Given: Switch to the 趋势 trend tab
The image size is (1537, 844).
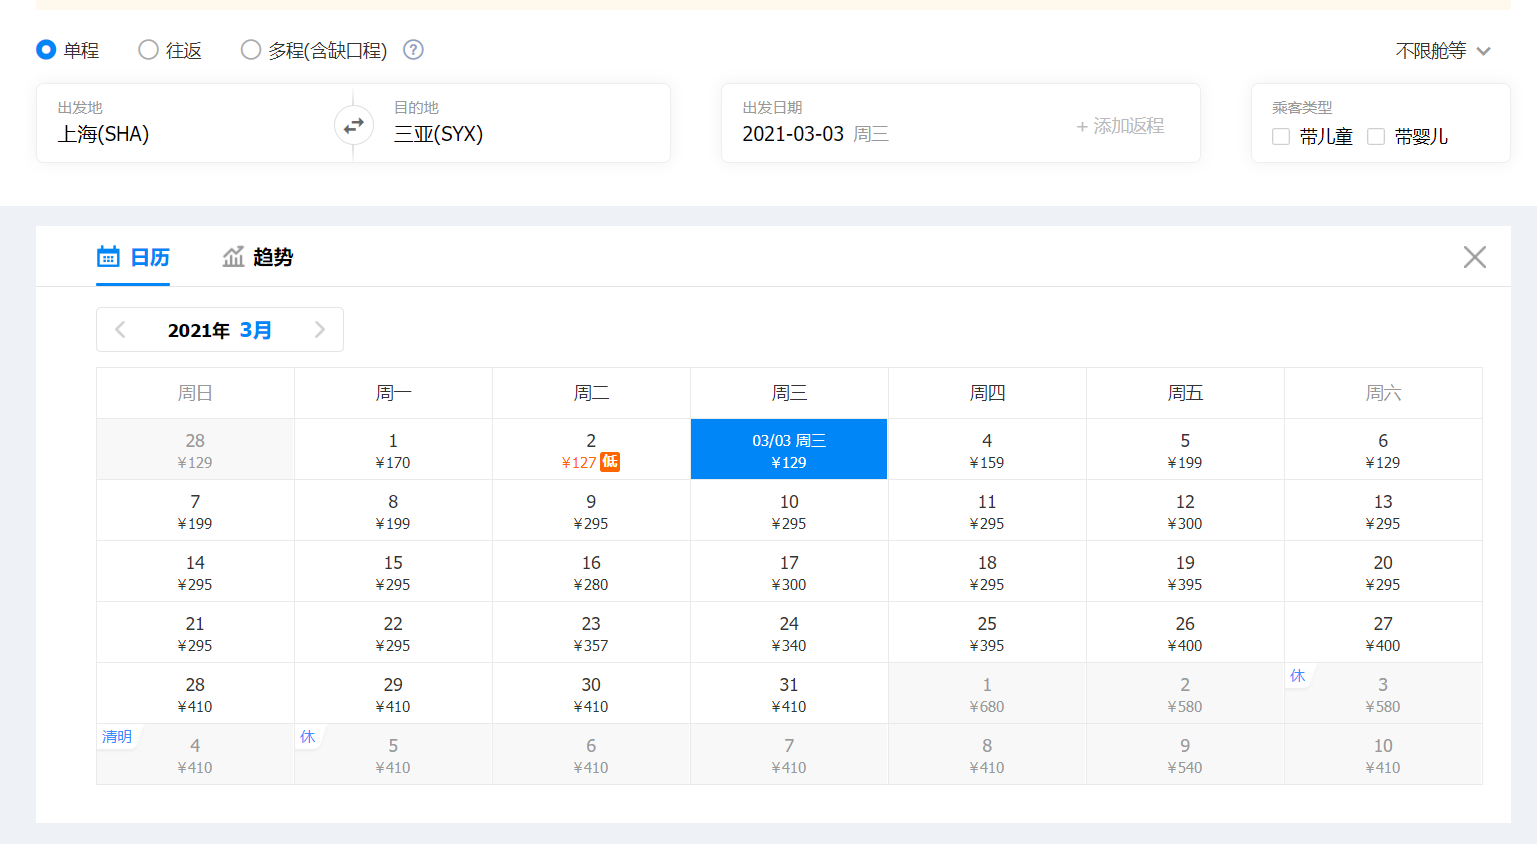Looking at the screenshot, I should click(258, 257).
